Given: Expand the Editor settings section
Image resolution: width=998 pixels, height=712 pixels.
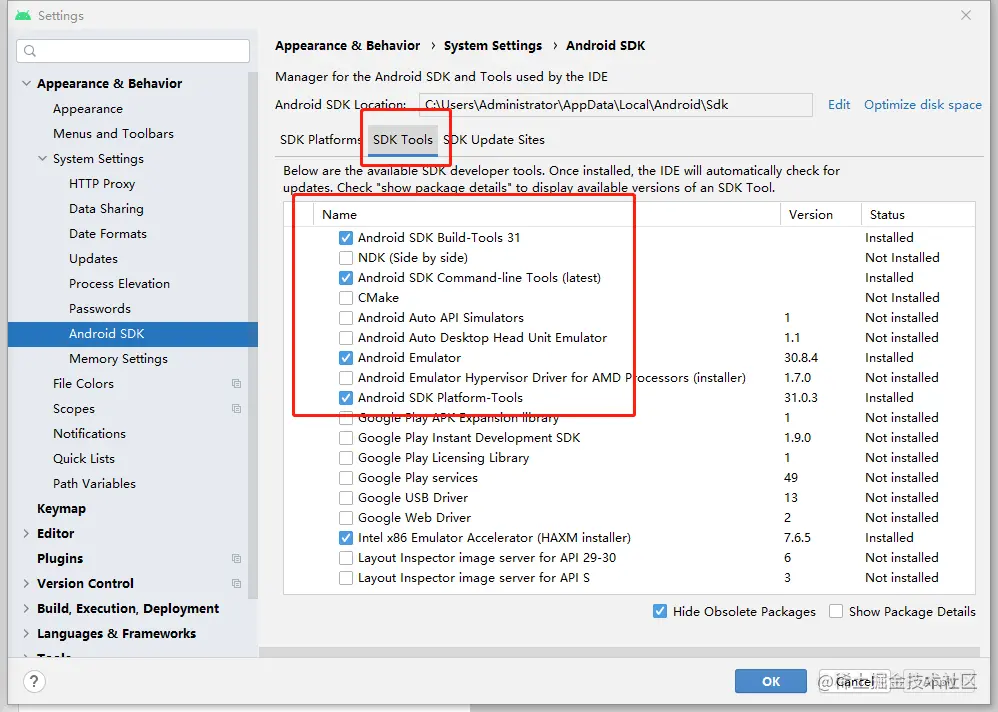Looking at the screenshot, I should 26,534.
